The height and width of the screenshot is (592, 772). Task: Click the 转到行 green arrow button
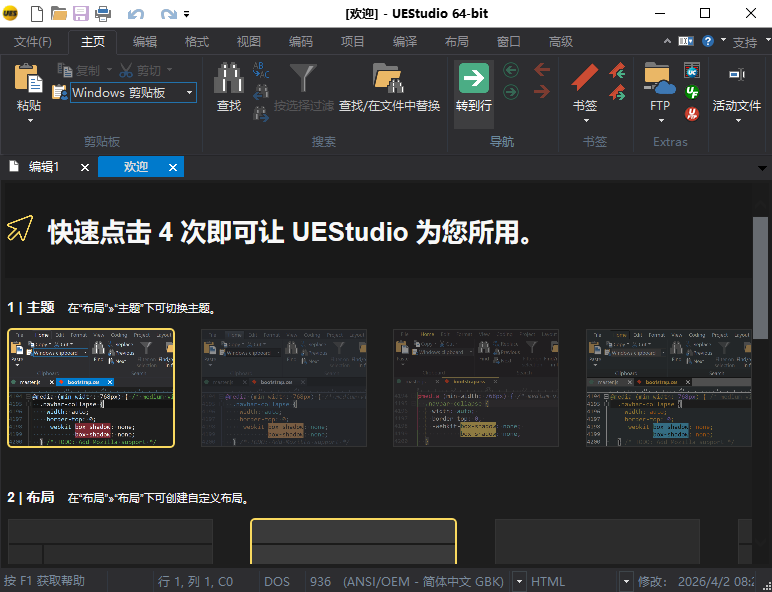(474, 78)
